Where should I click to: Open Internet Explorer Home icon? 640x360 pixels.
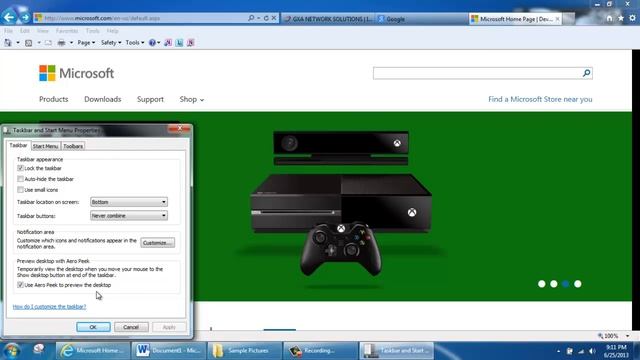(x=609, y=18)
